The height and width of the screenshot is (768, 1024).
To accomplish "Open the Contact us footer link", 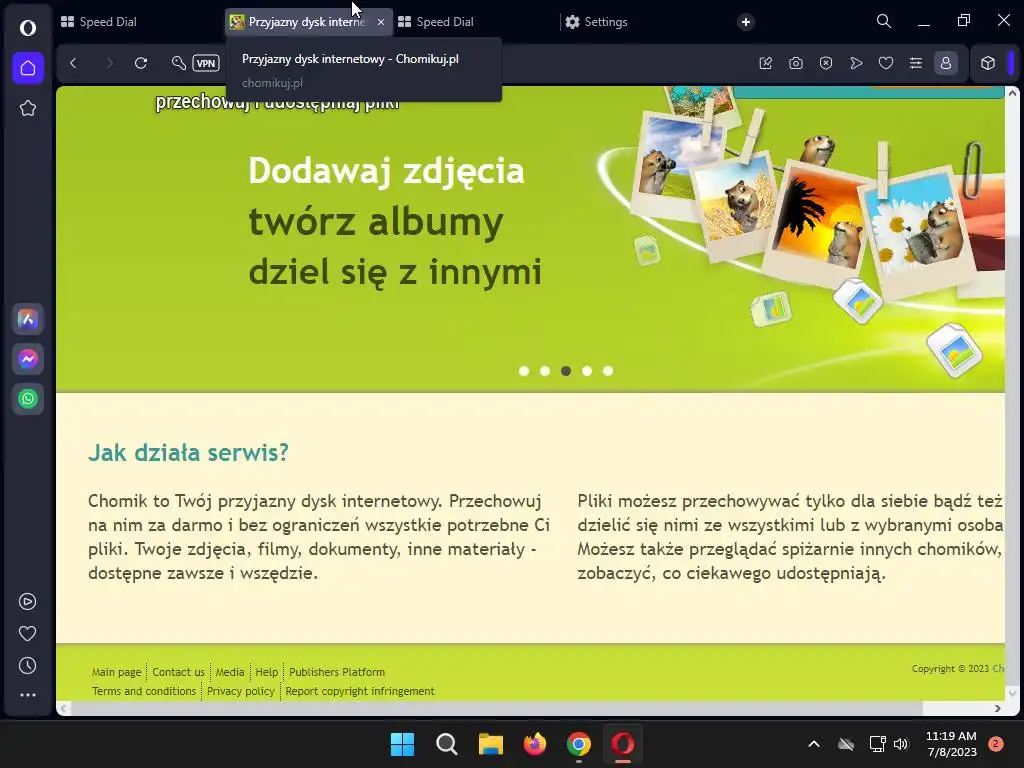I will 178,672.
